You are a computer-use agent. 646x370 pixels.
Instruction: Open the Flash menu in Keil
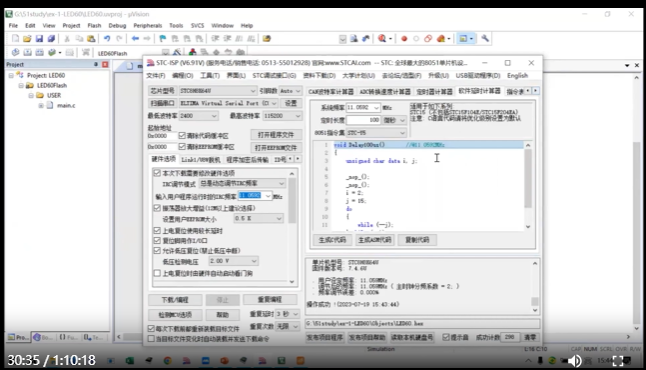94,26
